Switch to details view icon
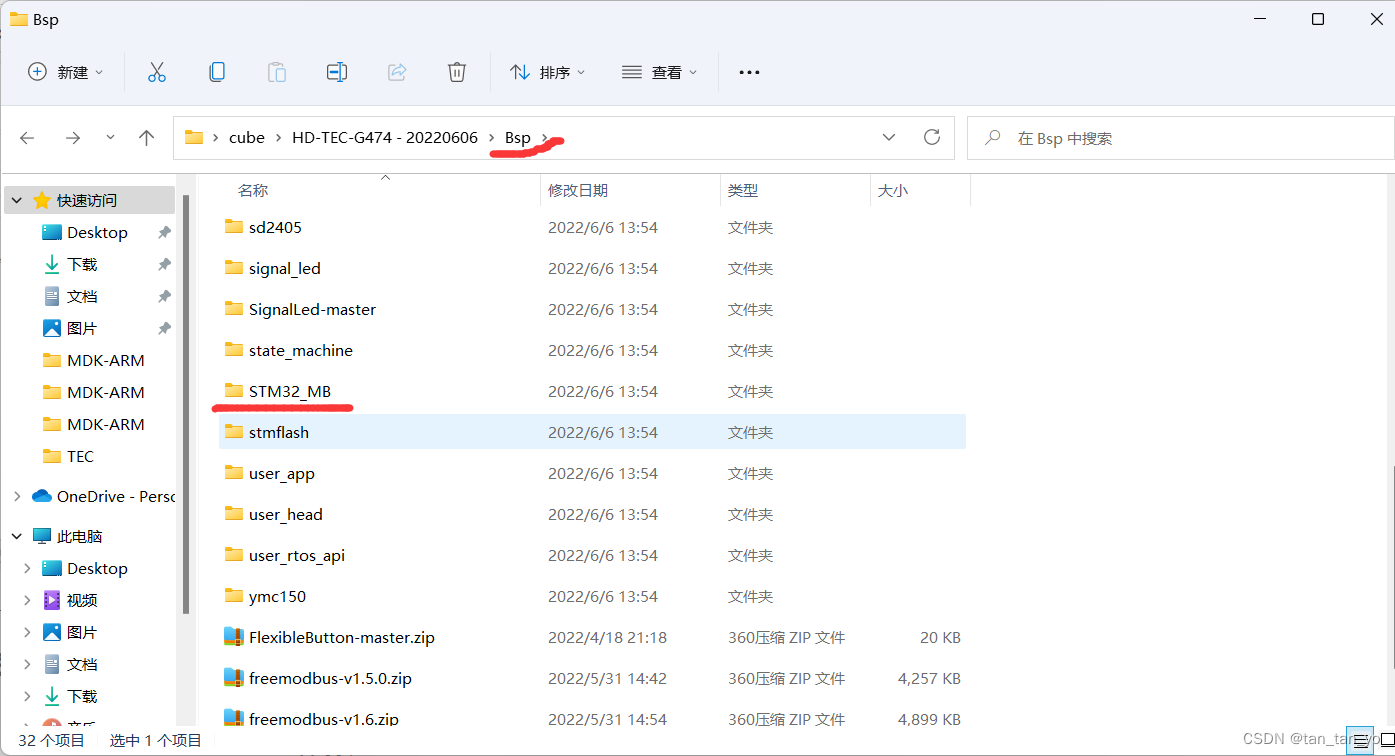 tap(1359, 741)
